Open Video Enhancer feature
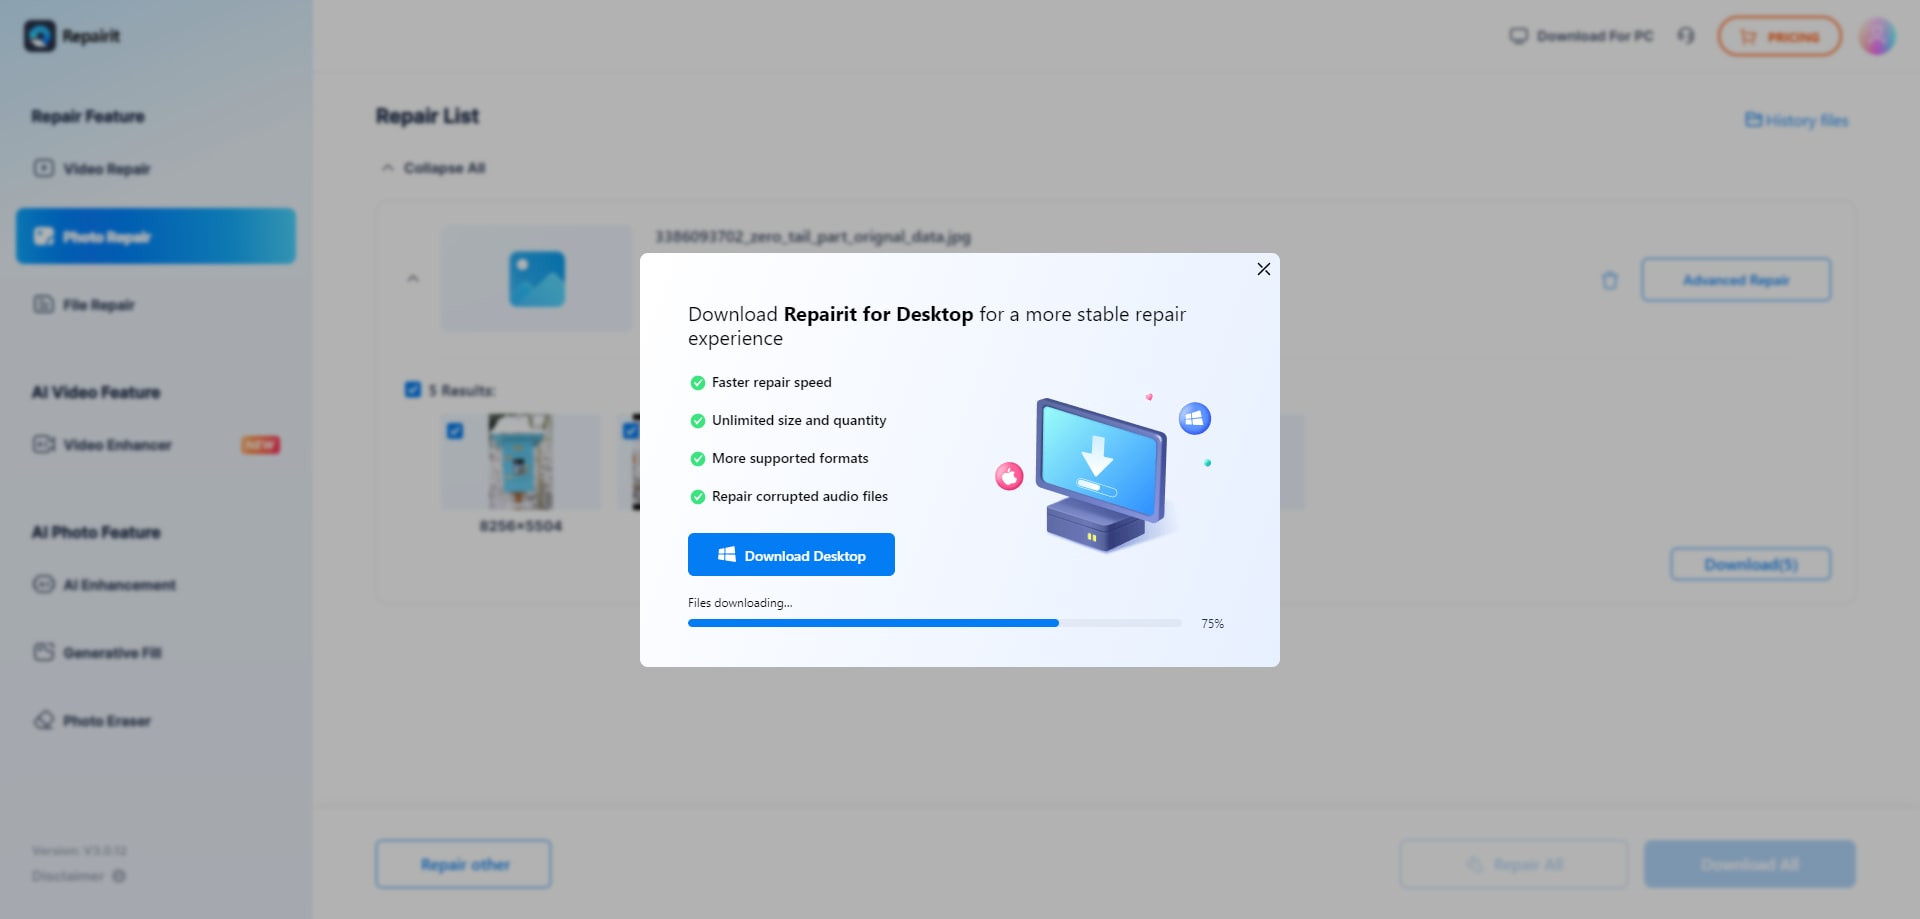The width and height of the screenshot is (1920, 919). [x=155, y=445]
